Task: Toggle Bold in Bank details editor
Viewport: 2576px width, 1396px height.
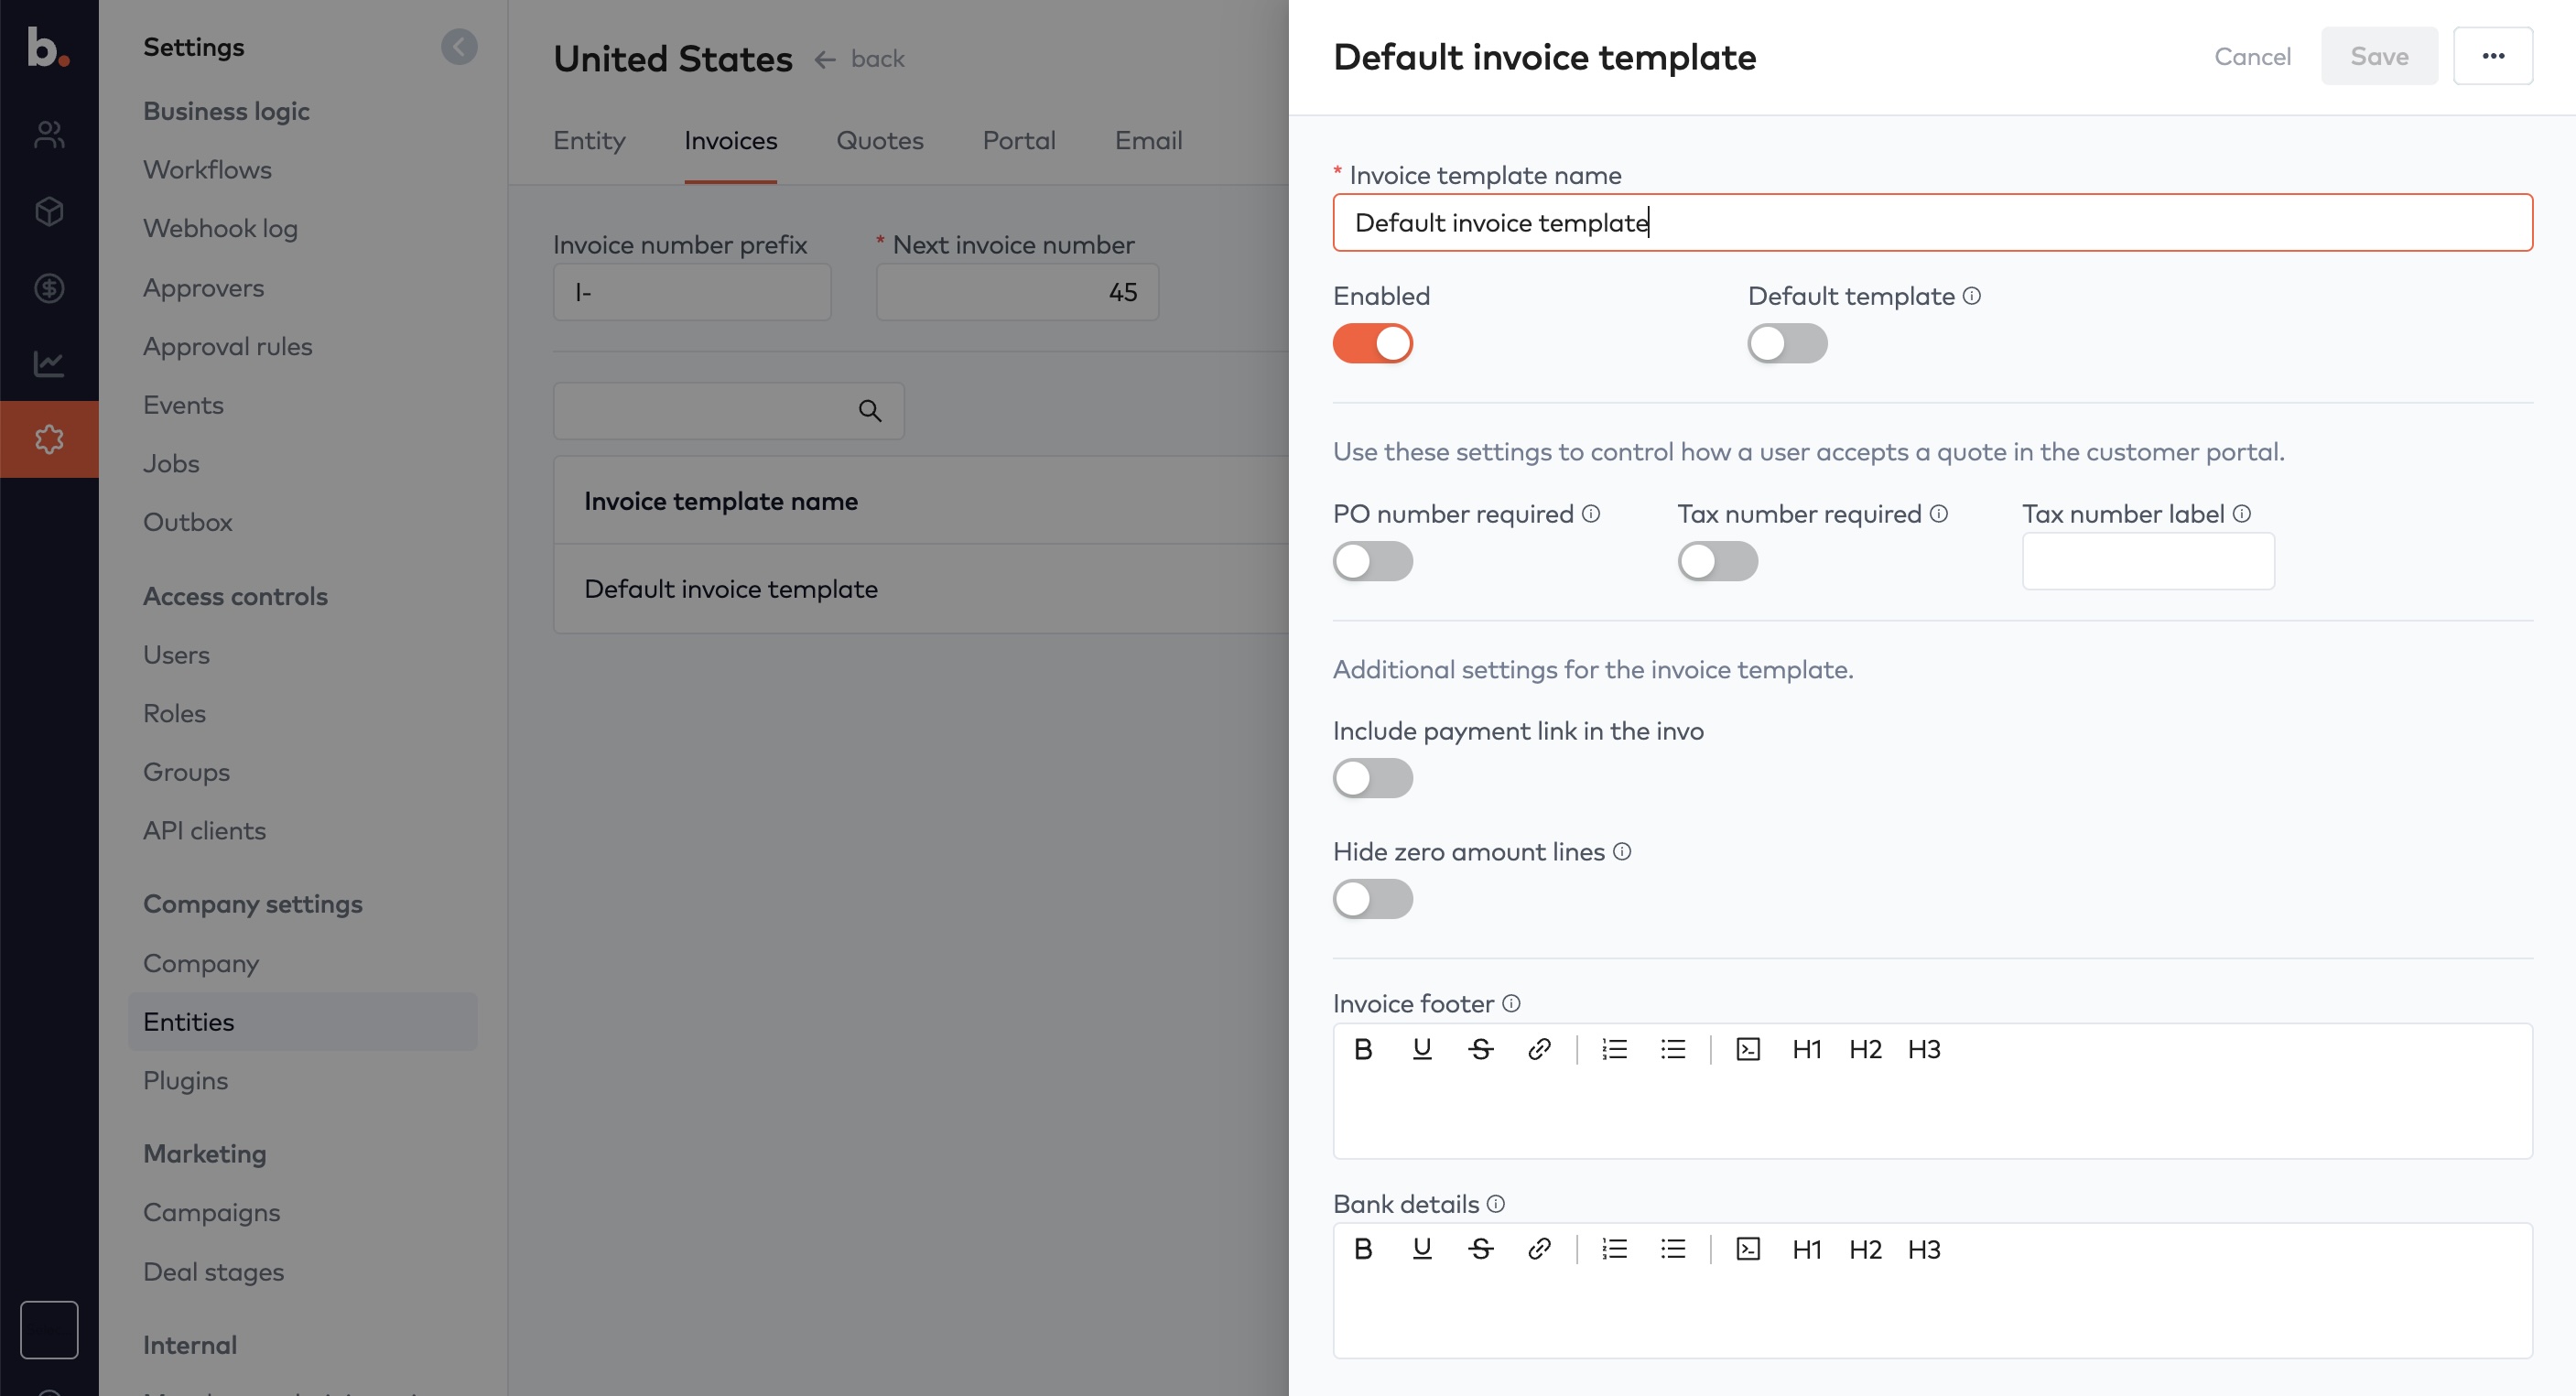Action: [1363, 1249]
